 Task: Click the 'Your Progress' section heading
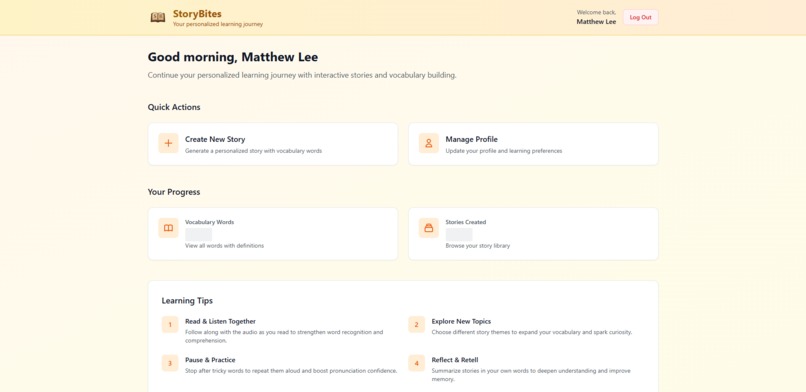click(x=174, y=192)
